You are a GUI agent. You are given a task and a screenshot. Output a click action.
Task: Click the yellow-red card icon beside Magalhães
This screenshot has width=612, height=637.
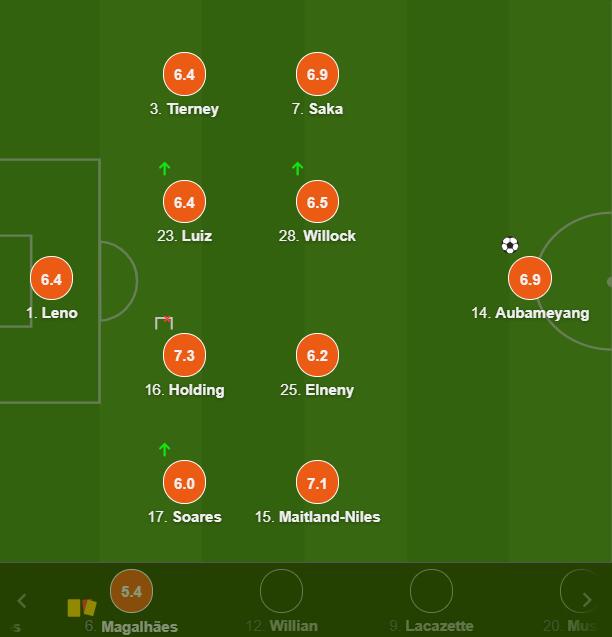pos(82,608)
